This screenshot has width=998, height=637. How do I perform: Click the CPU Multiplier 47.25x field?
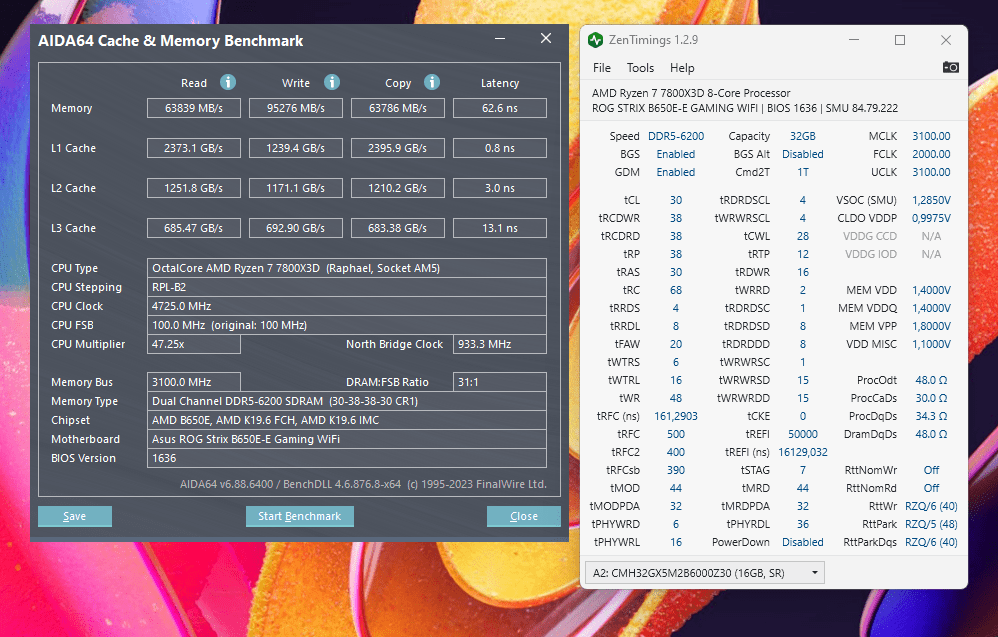(193, 344)
